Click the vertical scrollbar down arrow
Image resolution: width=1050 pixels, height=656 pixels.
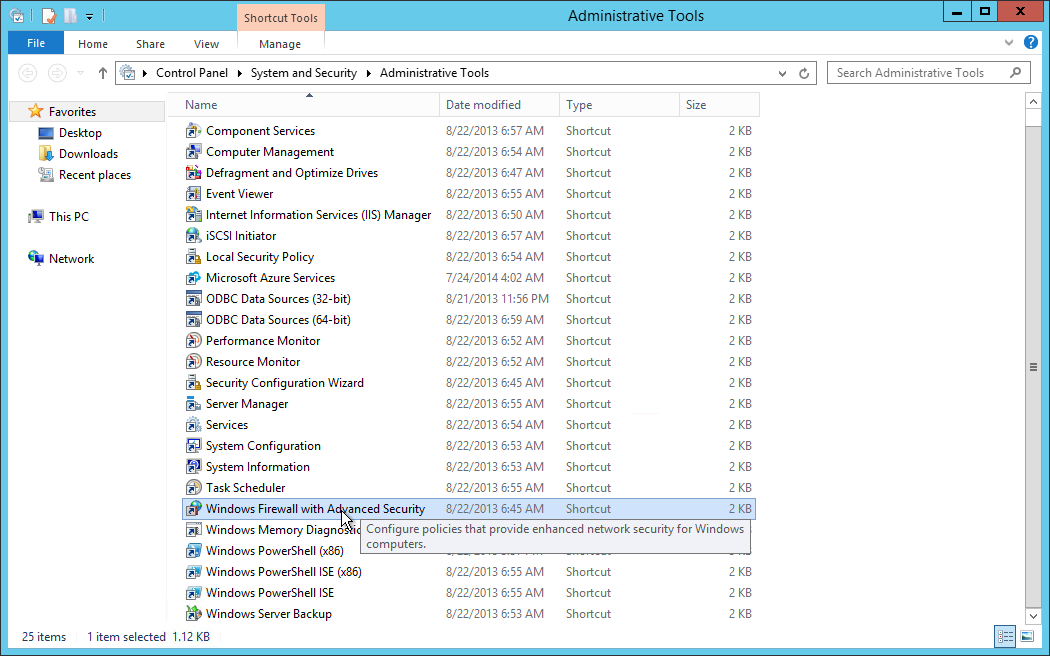tap(1033, 617)
